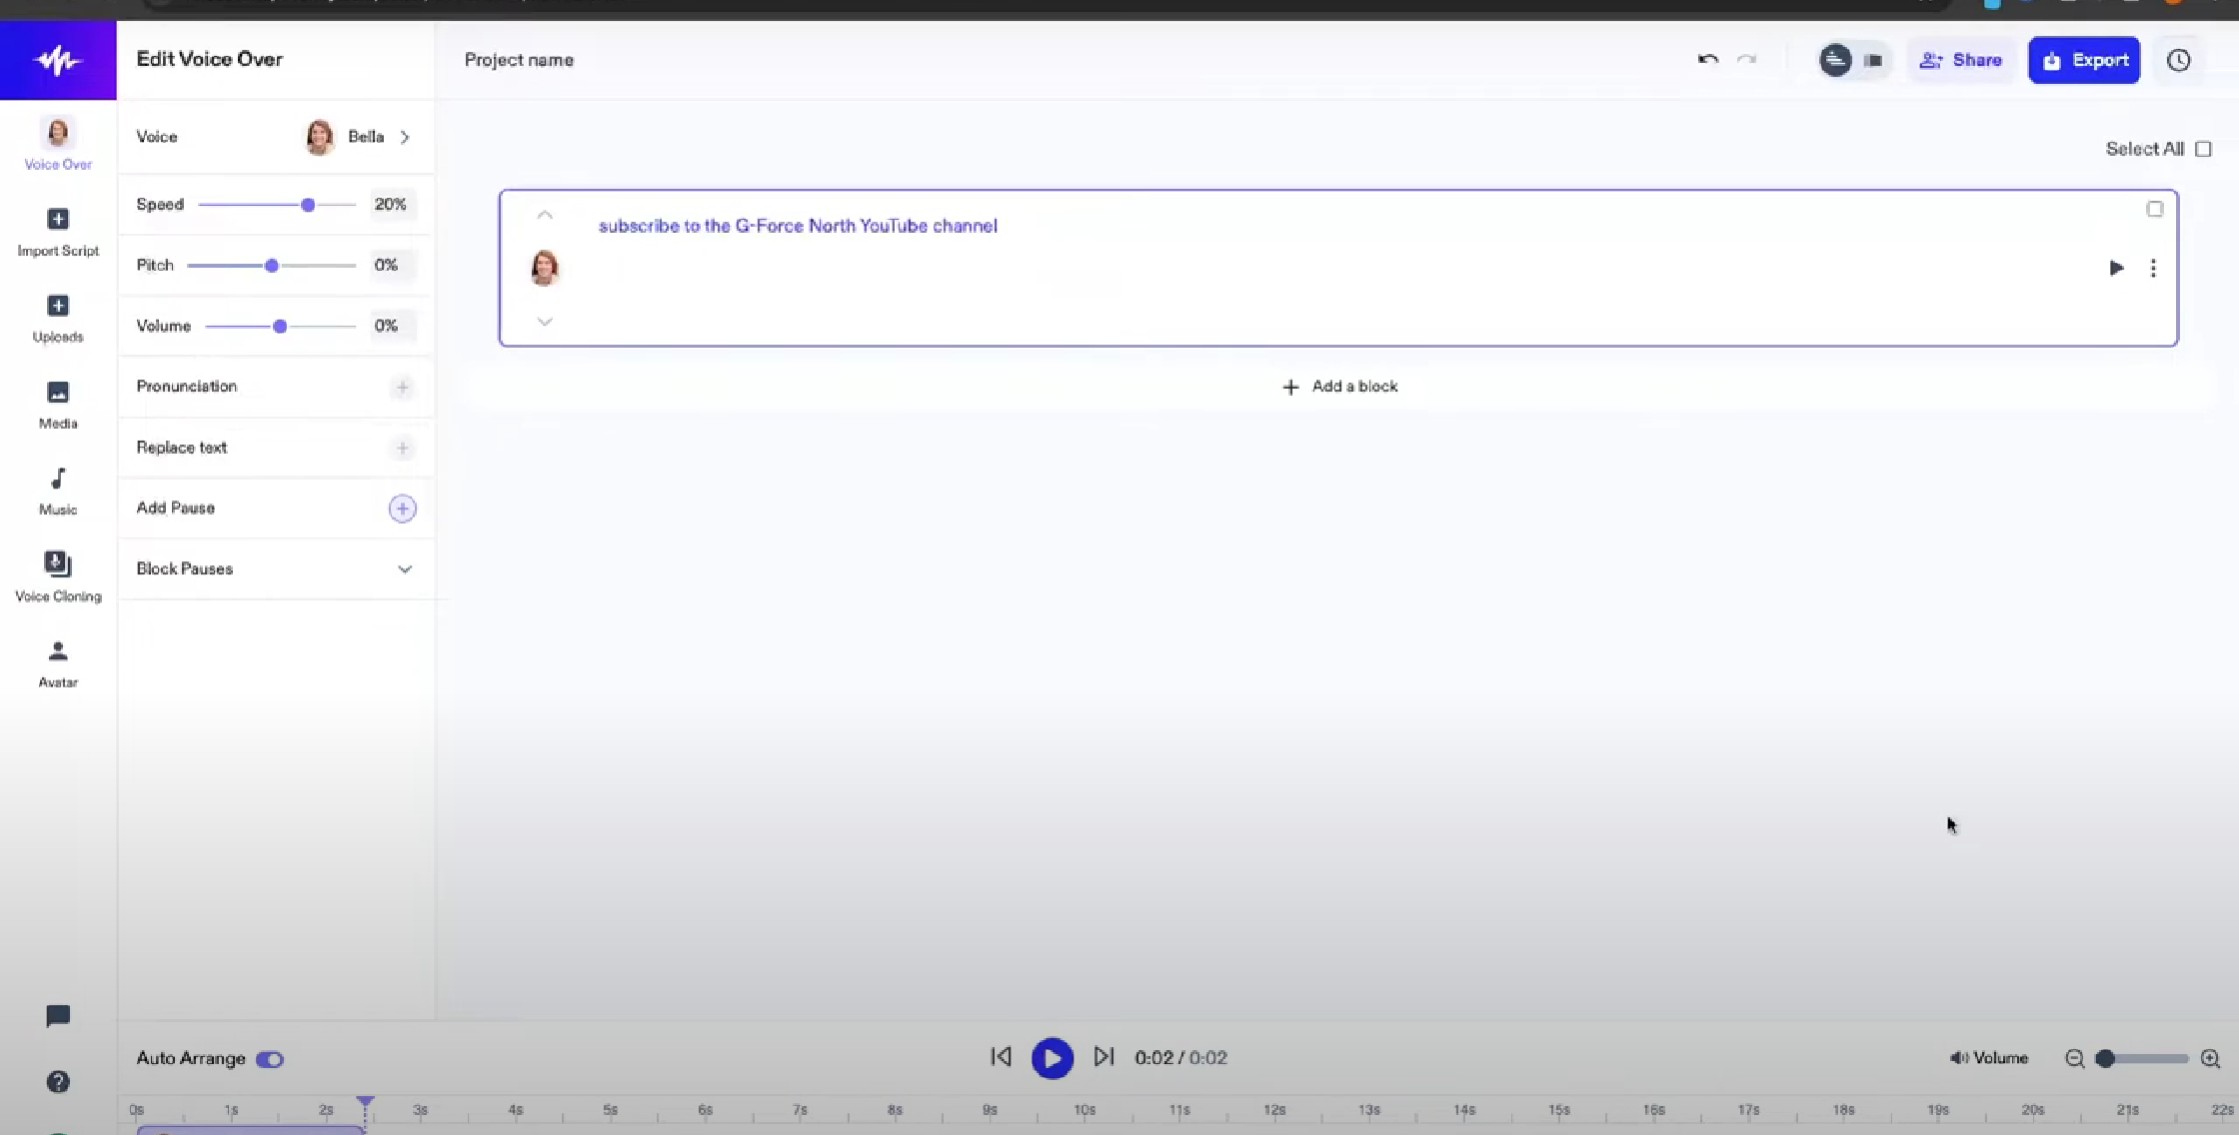Viewport: 2239px width, 1135px height.
Task: Switch to the Uploads sidebar tab
Action: 58,317
